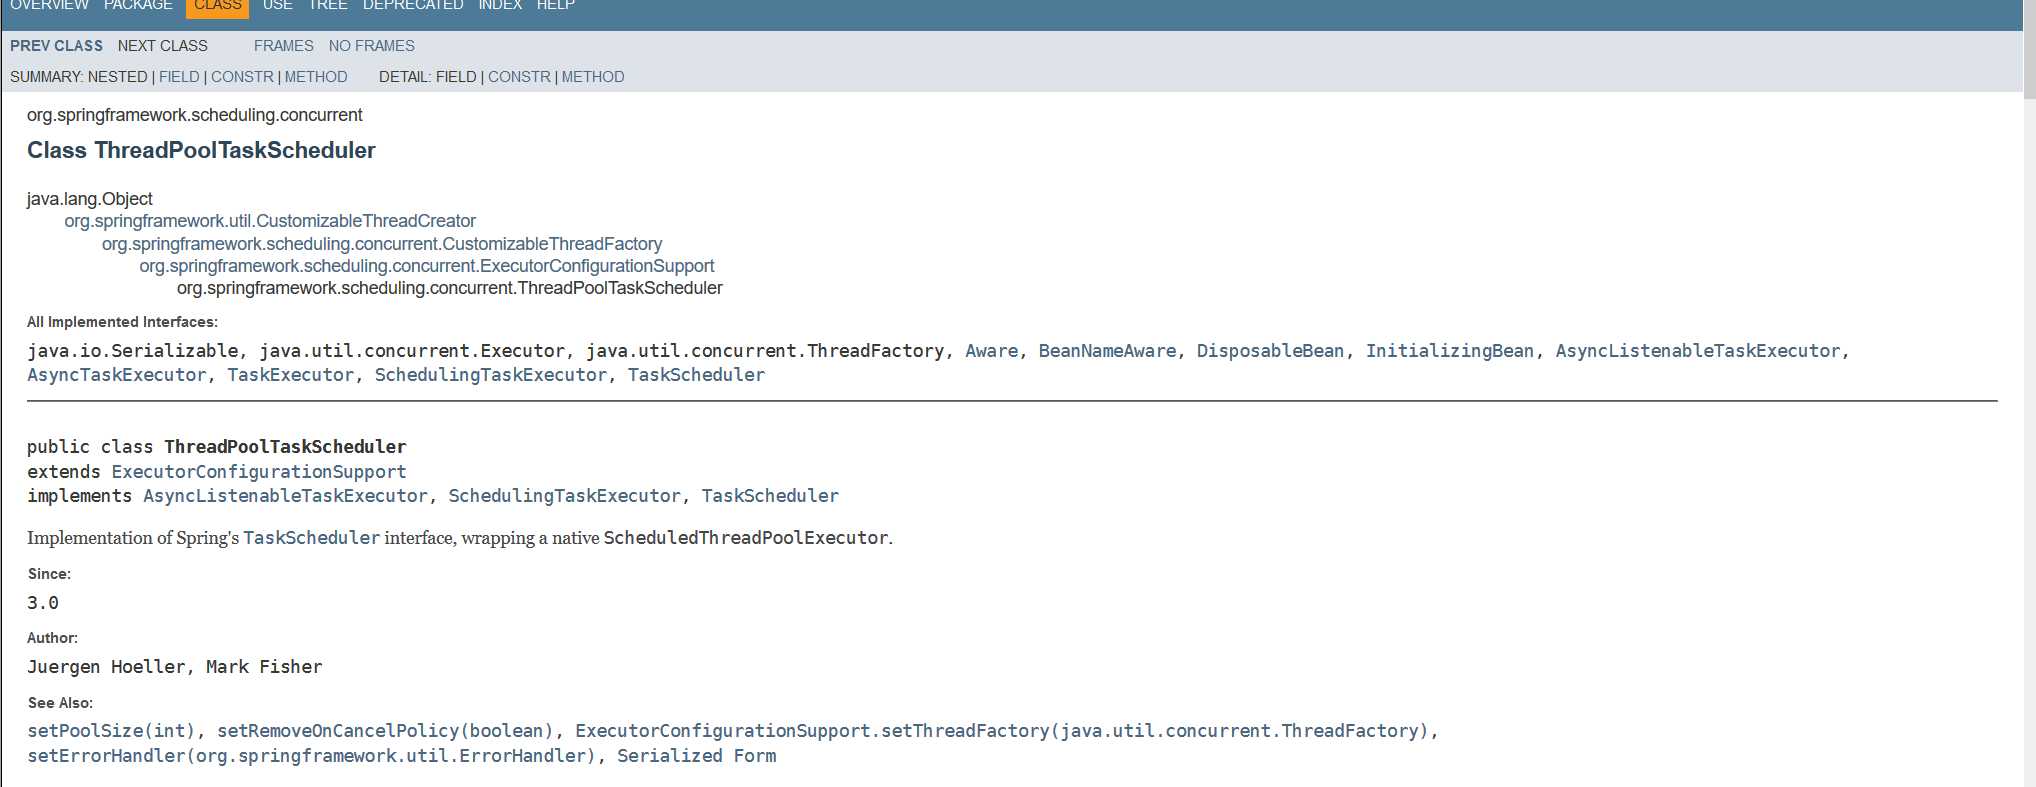The width and height of the screenshot is (2036, 787).
Task: Jump to CONSTR in the detail row
Action: (519, 77)
